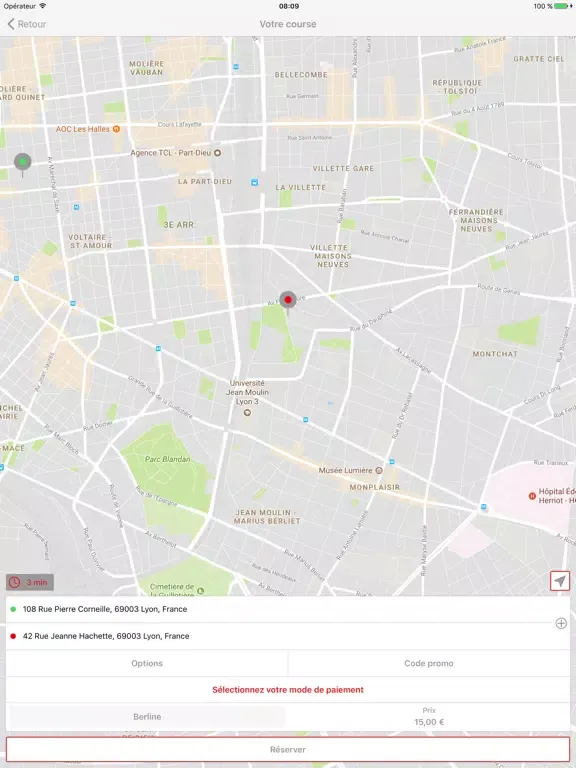Tap transit icon near Molière Vauban
576x768 pixels.
[236, 67]
